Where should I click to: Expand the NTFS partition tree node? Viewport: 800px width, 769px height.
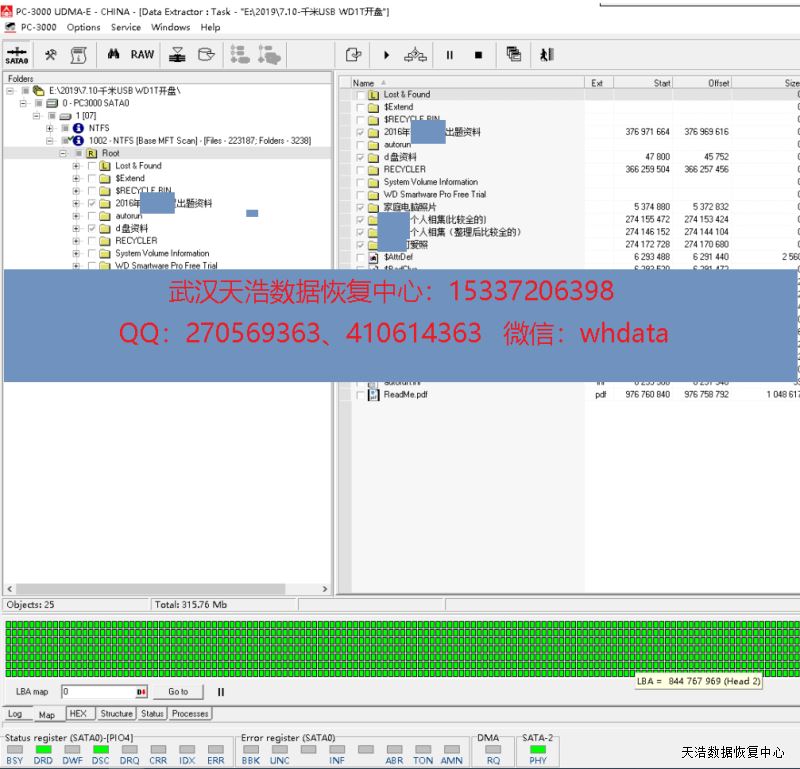(50, 128)
